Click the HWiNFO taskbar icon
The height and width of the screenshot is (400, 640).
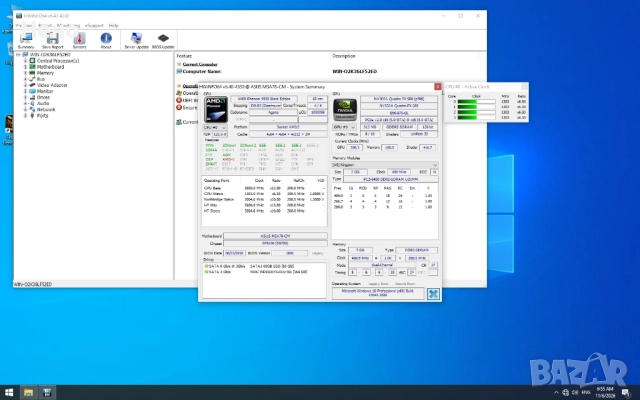47,393
